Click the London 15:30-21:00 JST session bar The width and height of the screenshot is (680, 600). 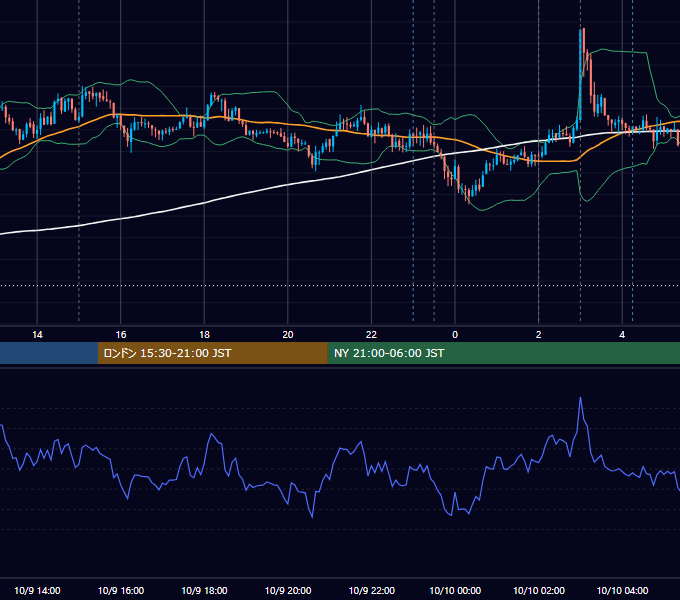pos(212,353)
